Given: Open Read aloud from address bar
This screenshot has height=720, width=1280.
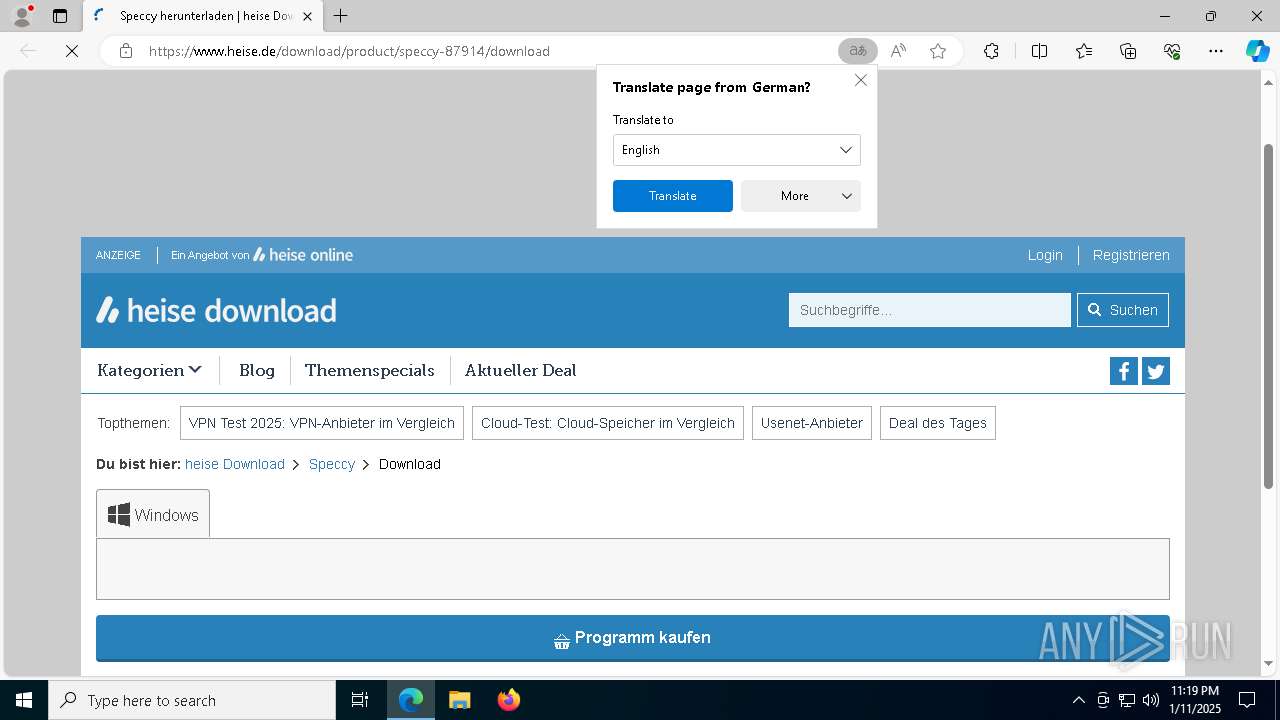Looking at the screenshot, I should [x=898, y=51].
